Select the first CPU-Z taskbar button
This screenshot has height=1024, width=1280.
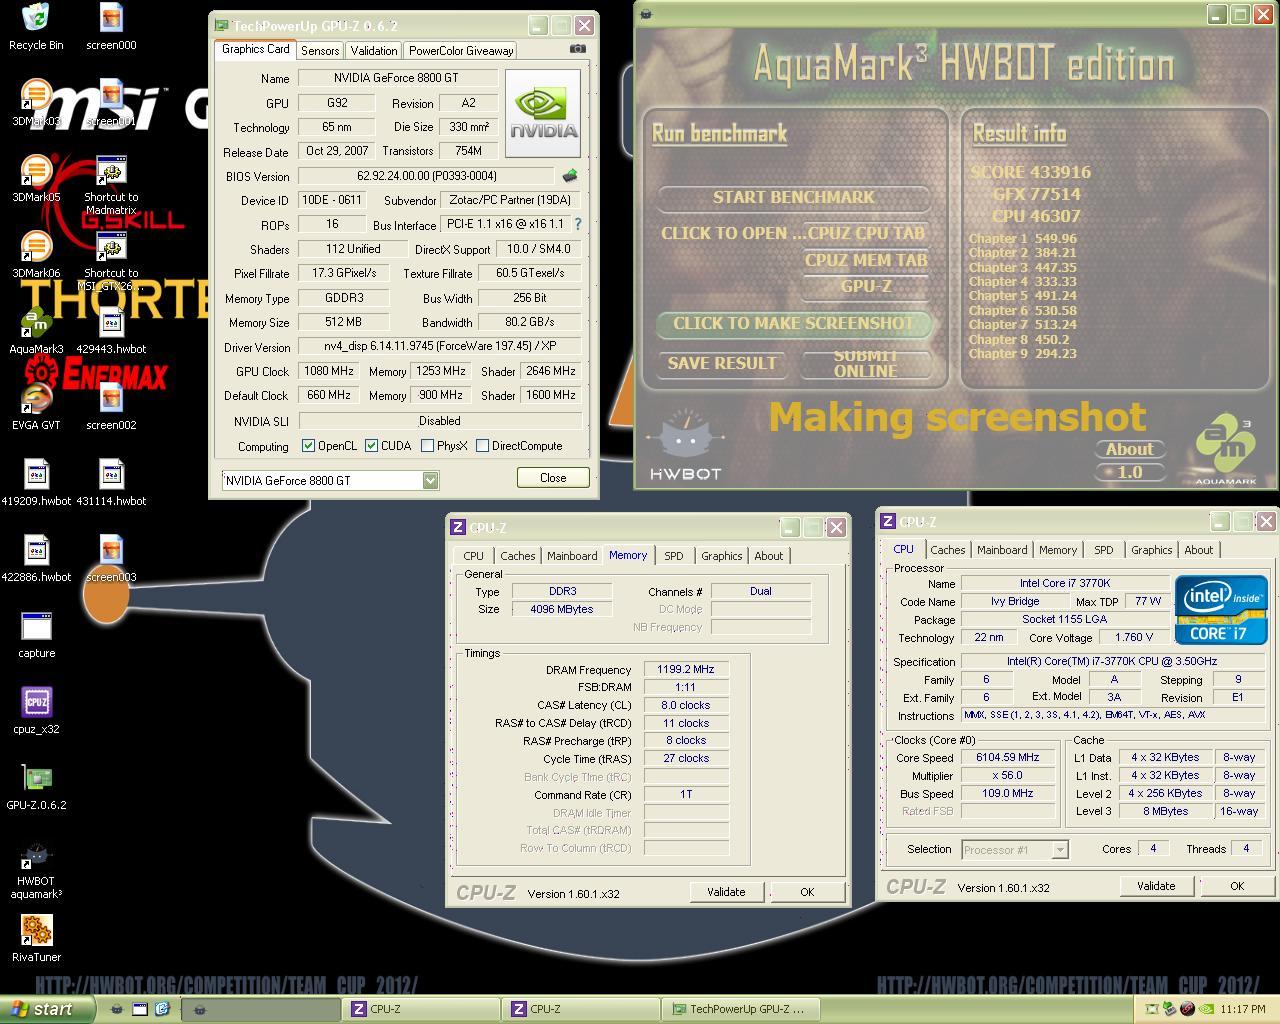tap(420, 1009)
